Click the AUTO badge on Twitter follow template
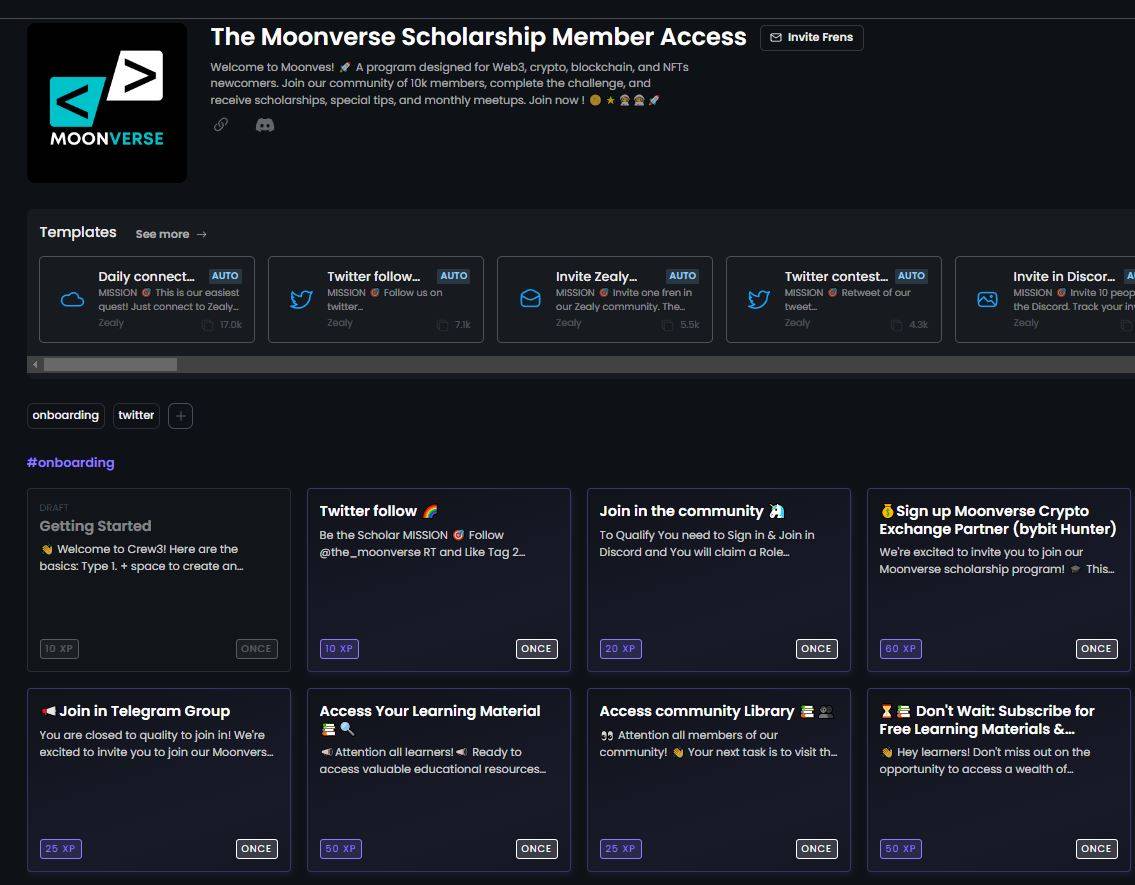The image size is (1135, 885). (x=454, y=276)
